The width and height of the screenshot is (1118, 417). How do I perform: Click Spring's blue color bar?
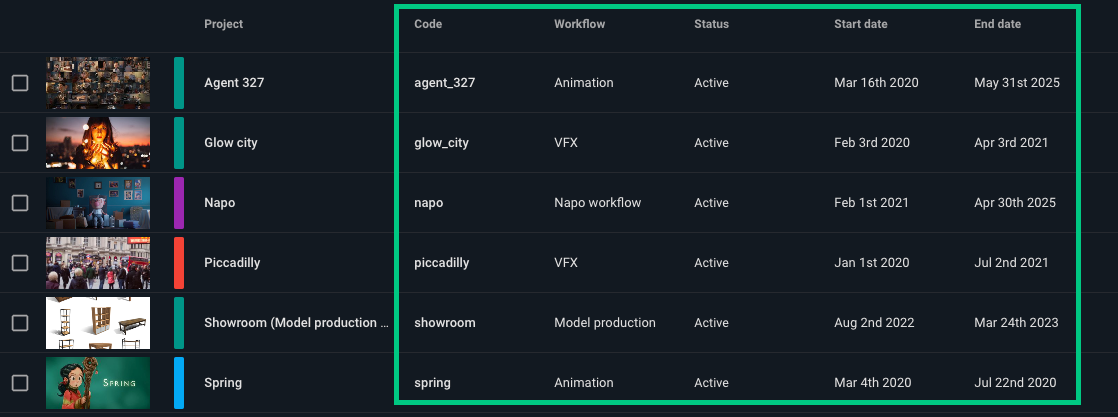pos(179,383)
